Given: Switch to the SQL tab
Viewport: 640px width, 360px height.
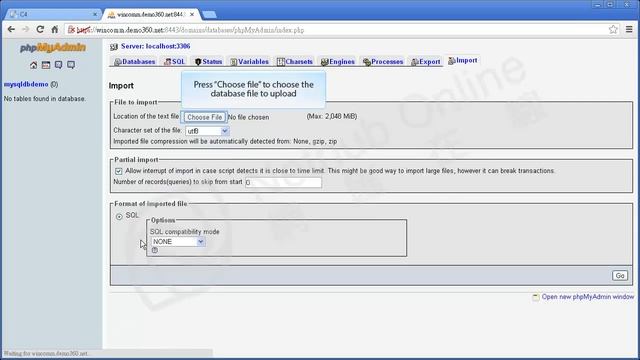Looking at the screenshot, I should tap(174, 62).
